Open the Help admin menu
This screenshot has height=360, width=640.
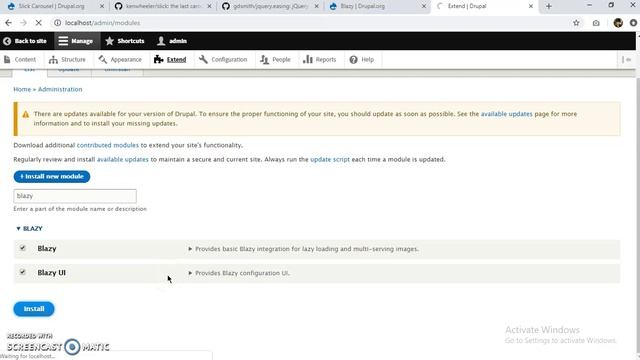click(x=362, y=60)
